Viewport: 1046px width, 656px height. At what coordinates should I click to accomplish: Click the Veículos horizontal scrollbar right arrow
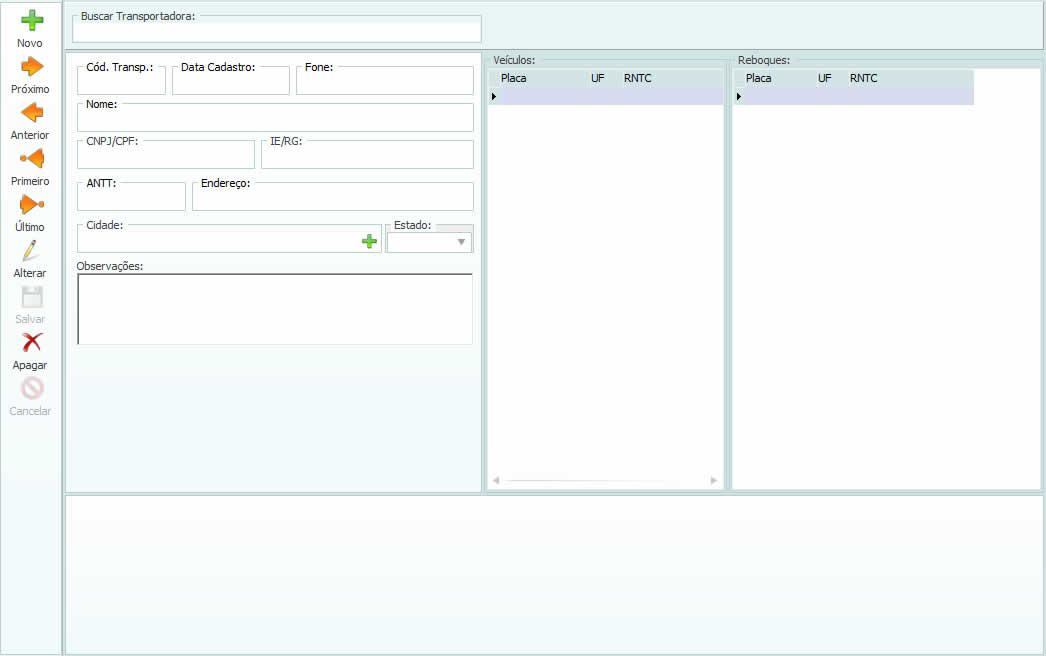(x=714, y=481)
